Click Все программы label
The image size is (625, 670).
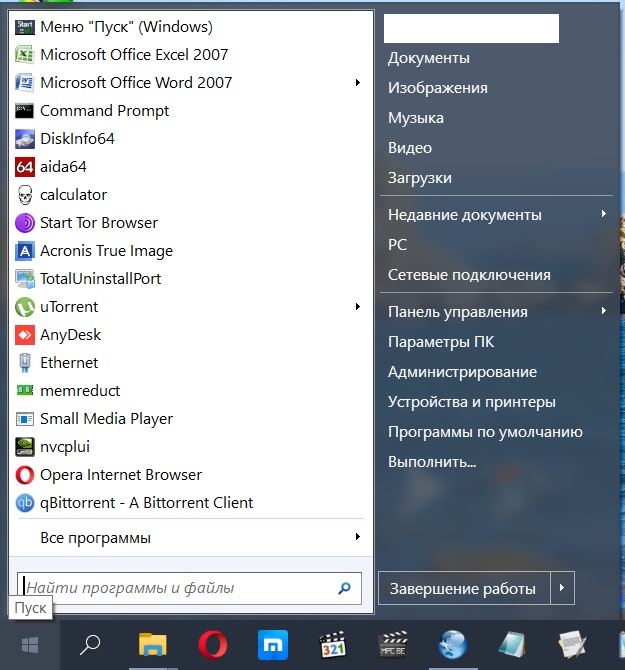coord(95,538)
